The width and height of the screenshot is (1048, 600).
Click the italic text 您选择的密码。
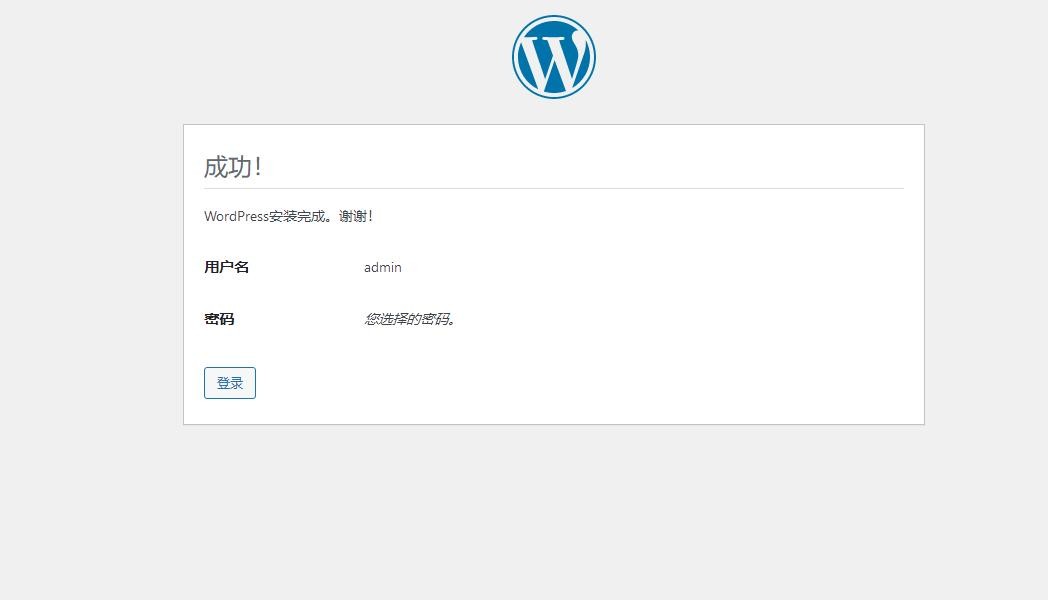[410, 319]
